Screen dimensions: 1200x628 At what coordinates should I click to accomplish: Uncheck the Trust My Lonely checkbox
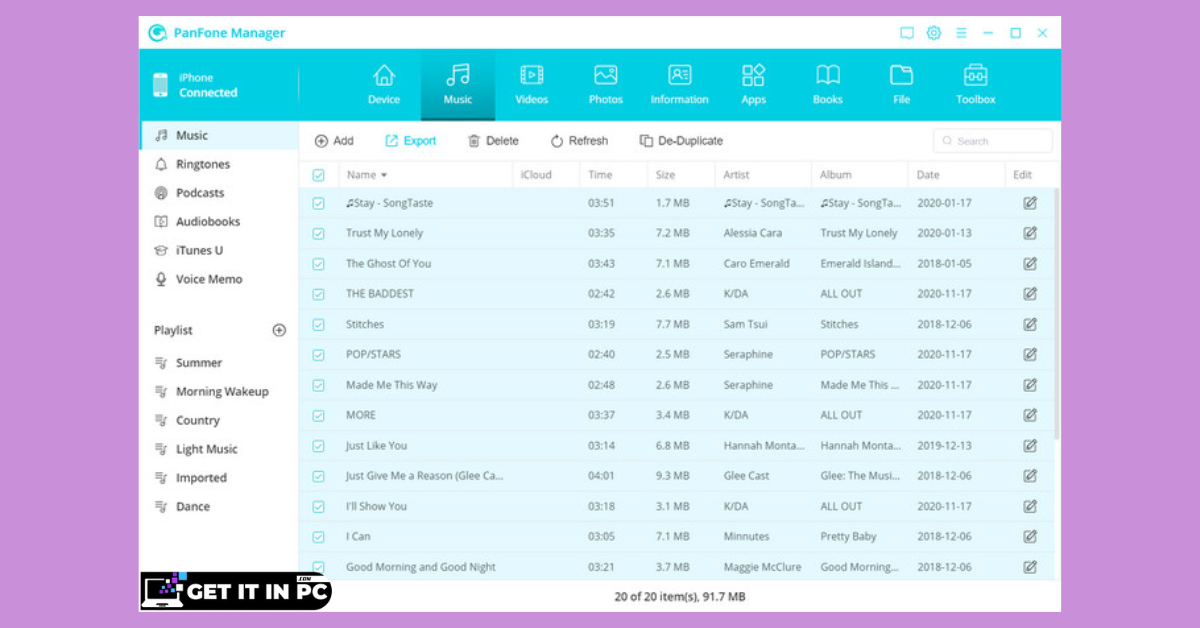pyautogui.click(x=319, y=233)
